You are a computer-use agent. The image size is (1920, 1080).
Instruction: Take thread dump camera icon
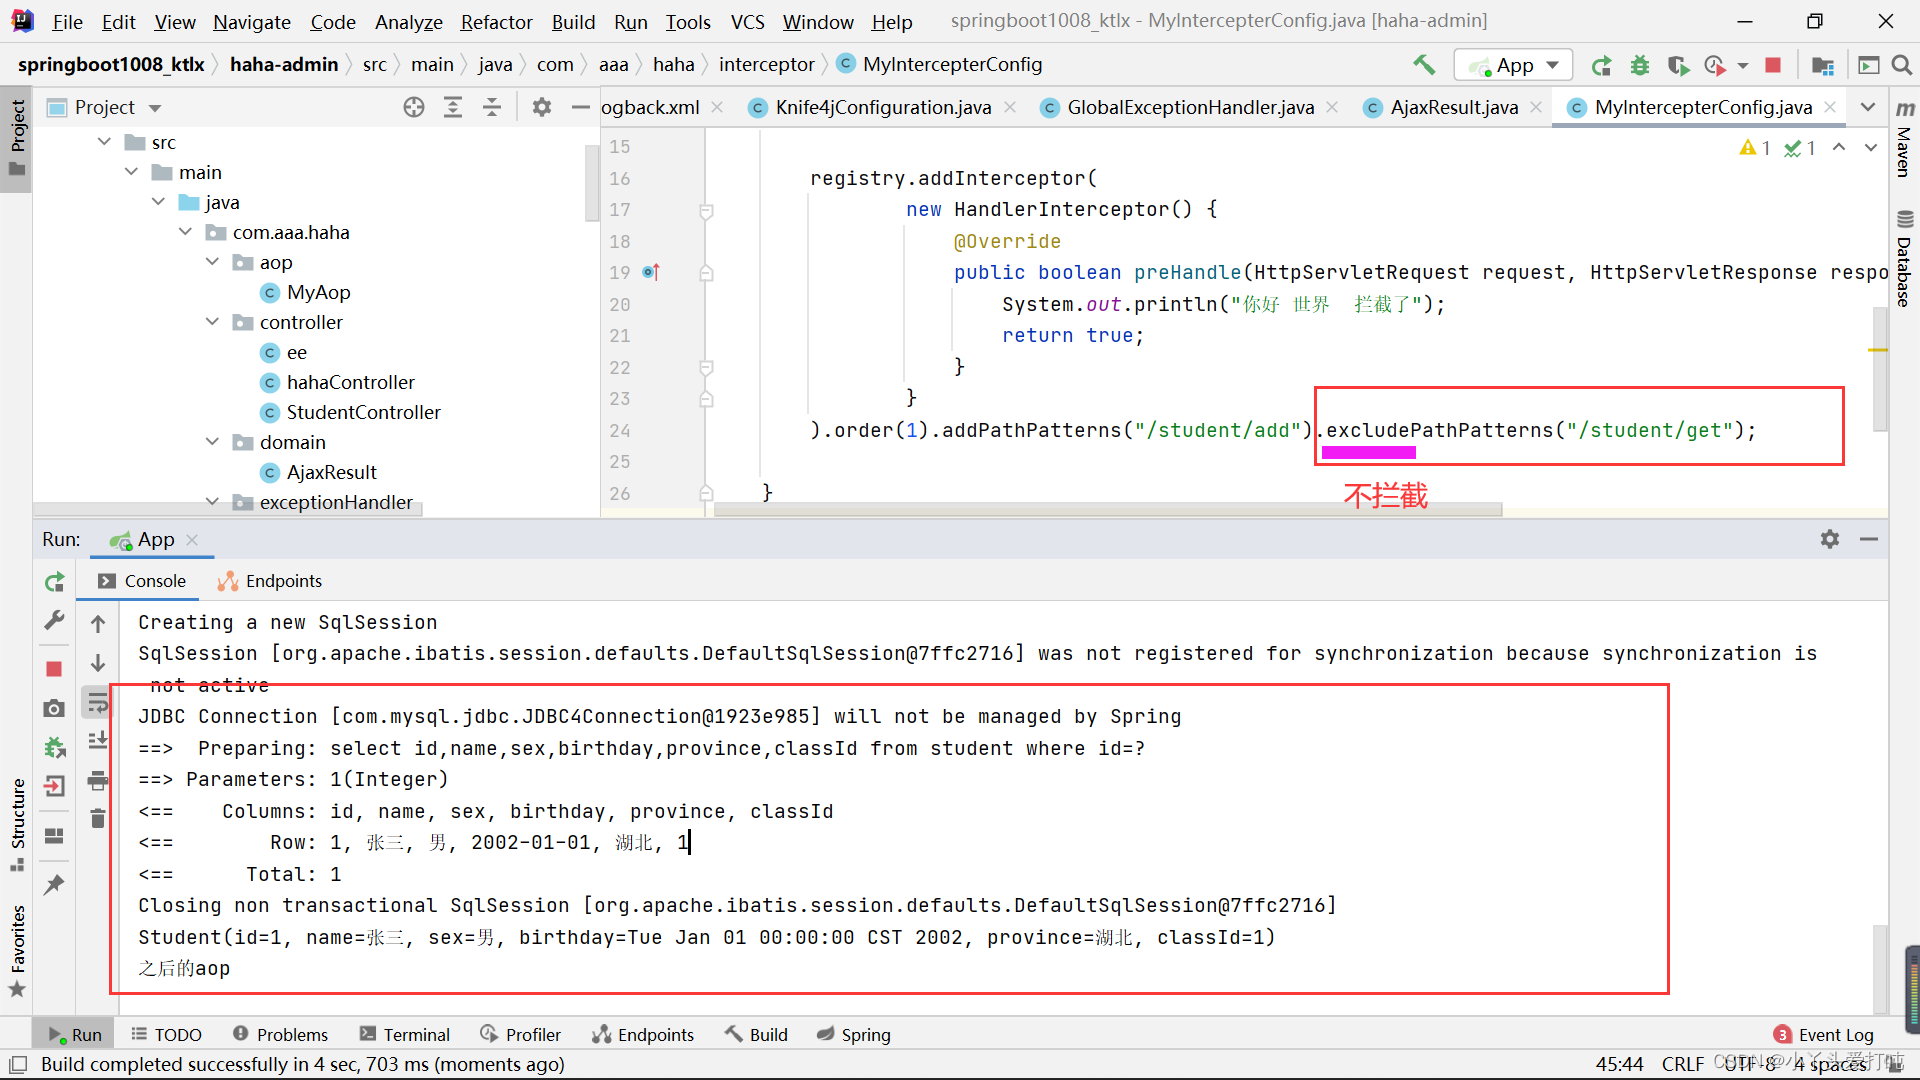point(54,708)
